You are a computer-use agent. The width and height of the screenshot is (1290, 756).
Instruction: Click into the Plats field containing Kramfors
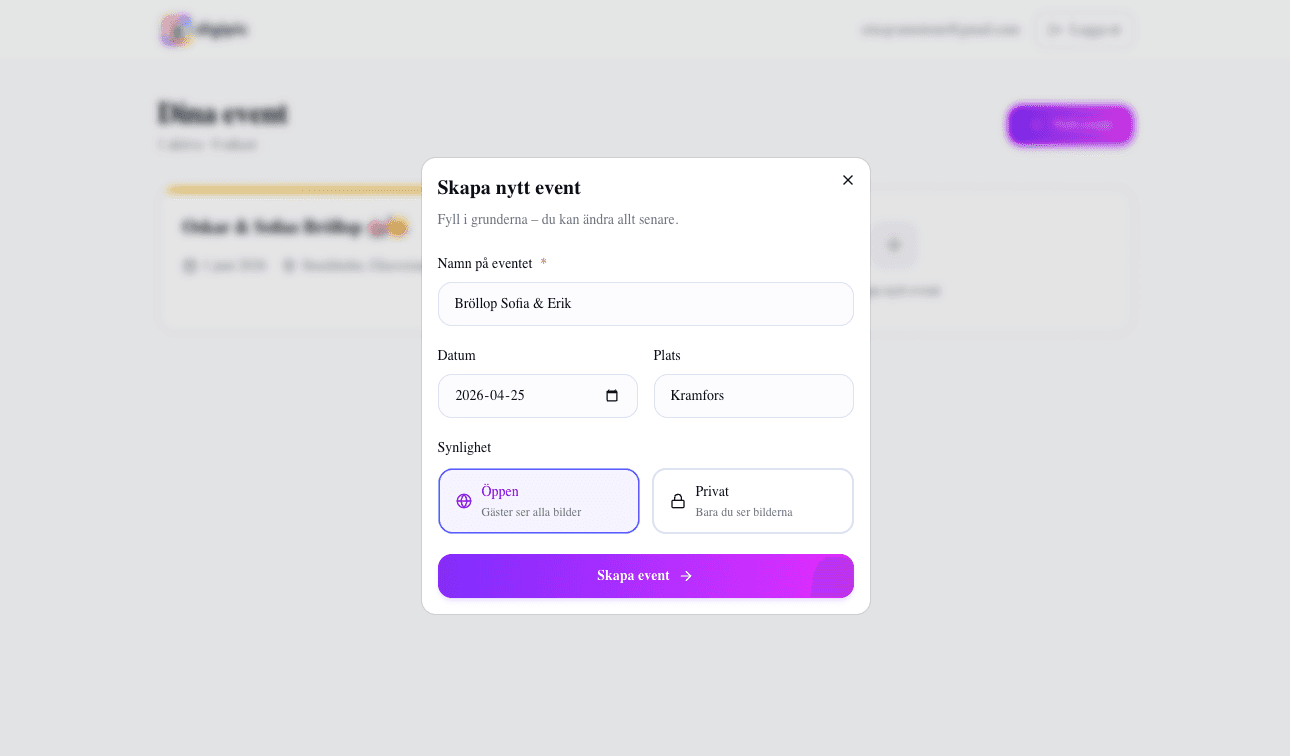click(753, 396)
